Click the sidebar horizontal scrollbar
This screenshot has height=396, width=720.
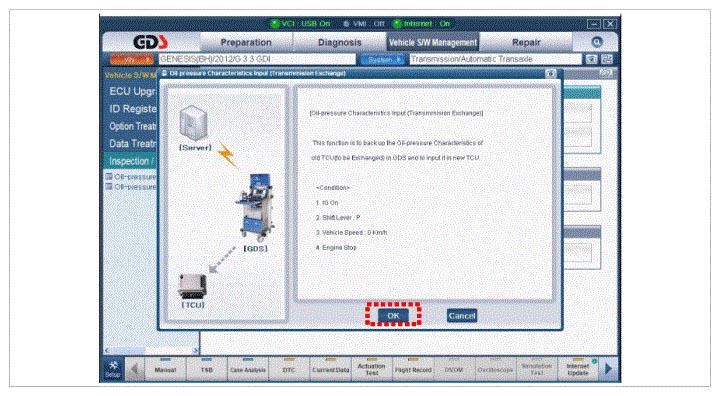click(x=152, y=351)
